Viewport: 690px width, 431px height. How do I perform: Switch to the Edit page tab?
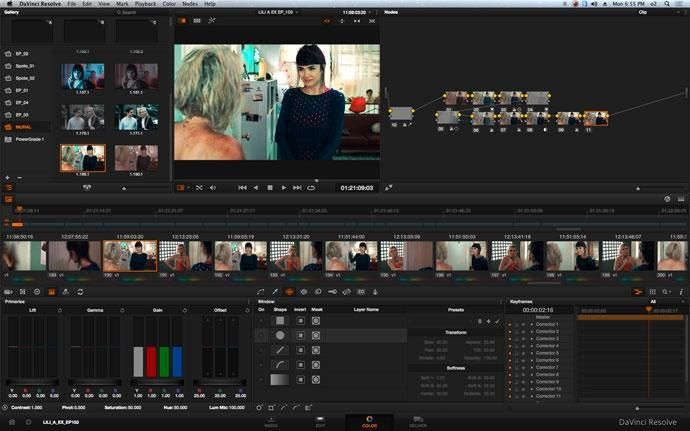(320, 422)
